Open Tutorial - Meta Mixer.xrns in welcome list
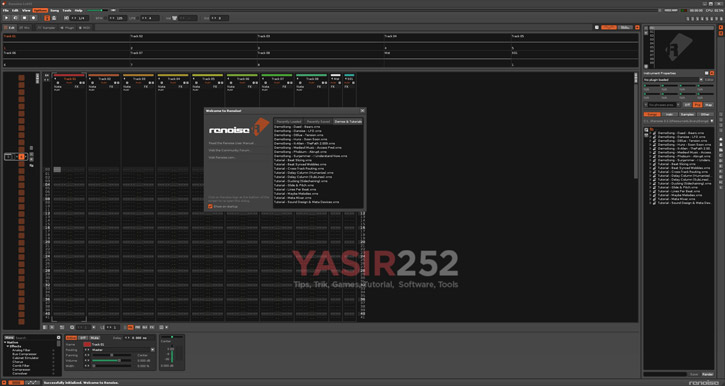 [293, 198]
